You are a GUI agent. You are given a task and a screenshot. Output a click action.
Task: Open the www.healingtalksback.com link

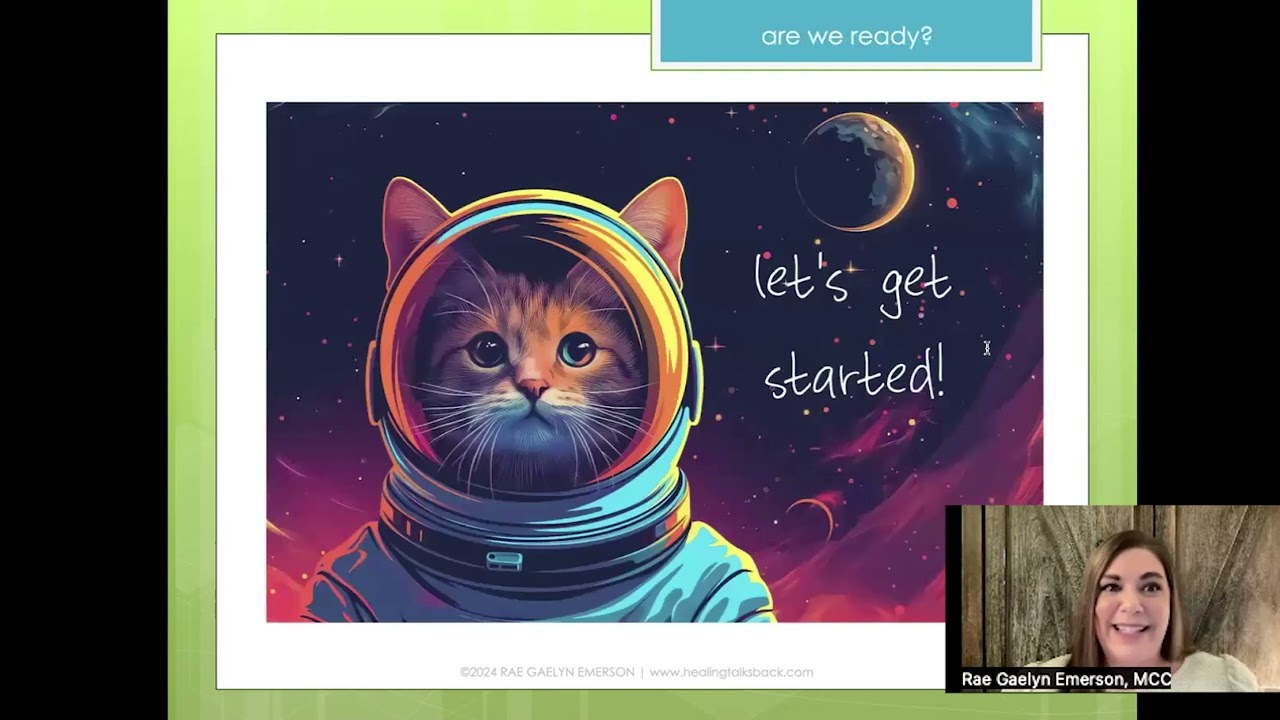click(731, 672)
